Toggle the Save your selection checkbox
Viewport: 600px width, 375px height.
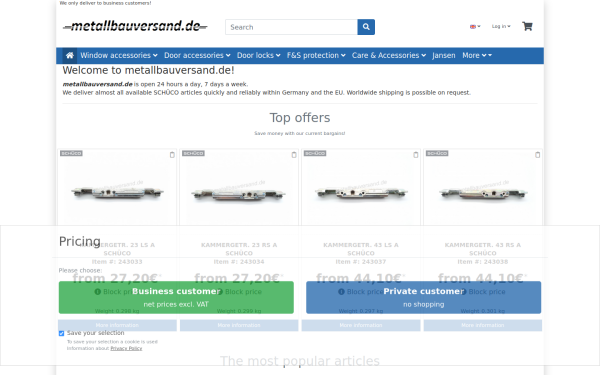[x=61, y=333]
